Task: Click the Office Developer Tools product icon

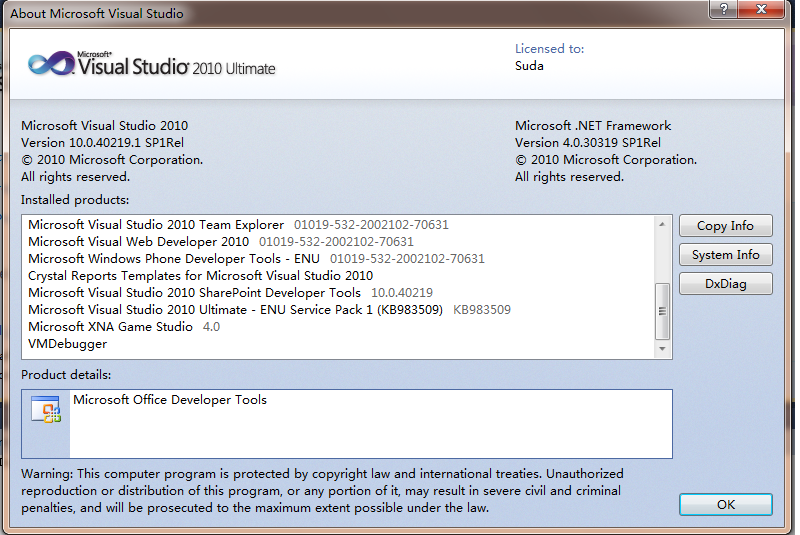Action: pyautogui.click(x=46, y=409)
